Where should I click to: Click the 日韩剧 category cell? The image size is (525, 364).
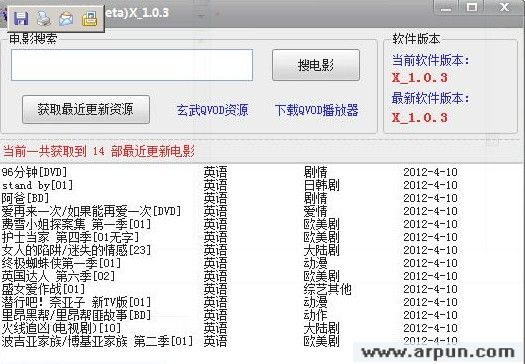[321, 185]
